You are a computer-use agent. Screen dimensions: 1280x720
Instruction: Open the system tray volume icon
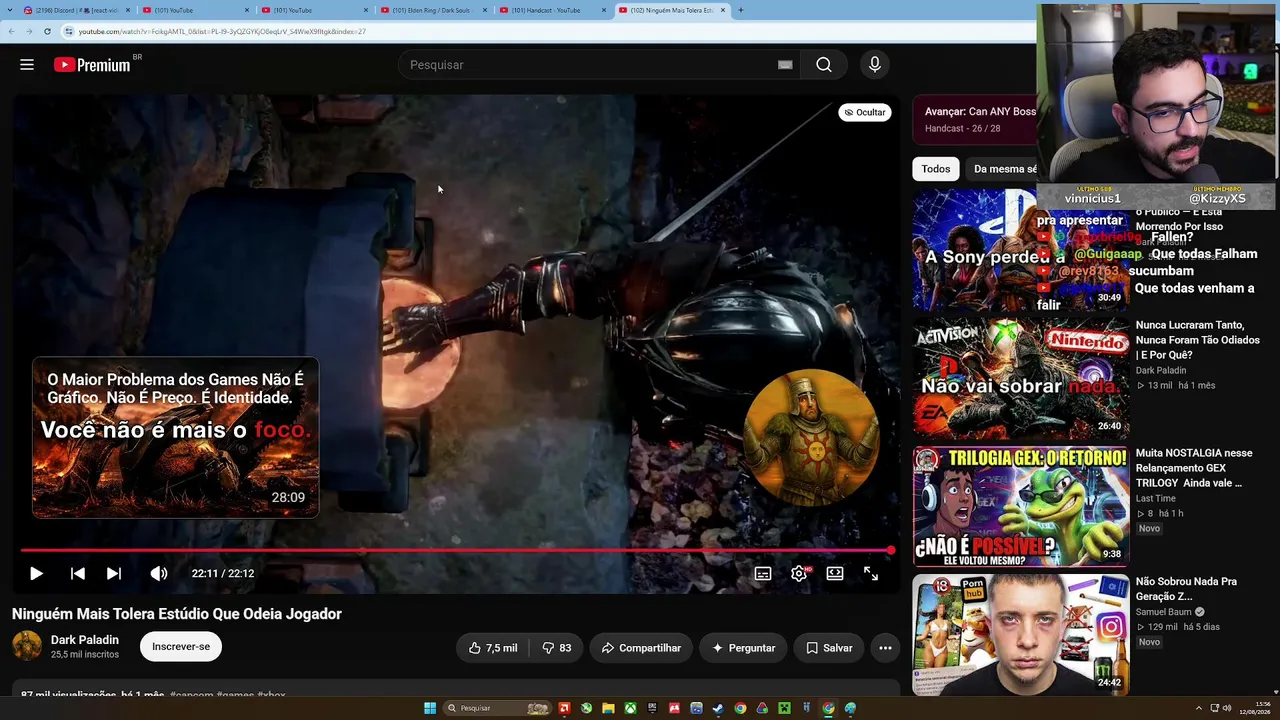pos(1228,708)
